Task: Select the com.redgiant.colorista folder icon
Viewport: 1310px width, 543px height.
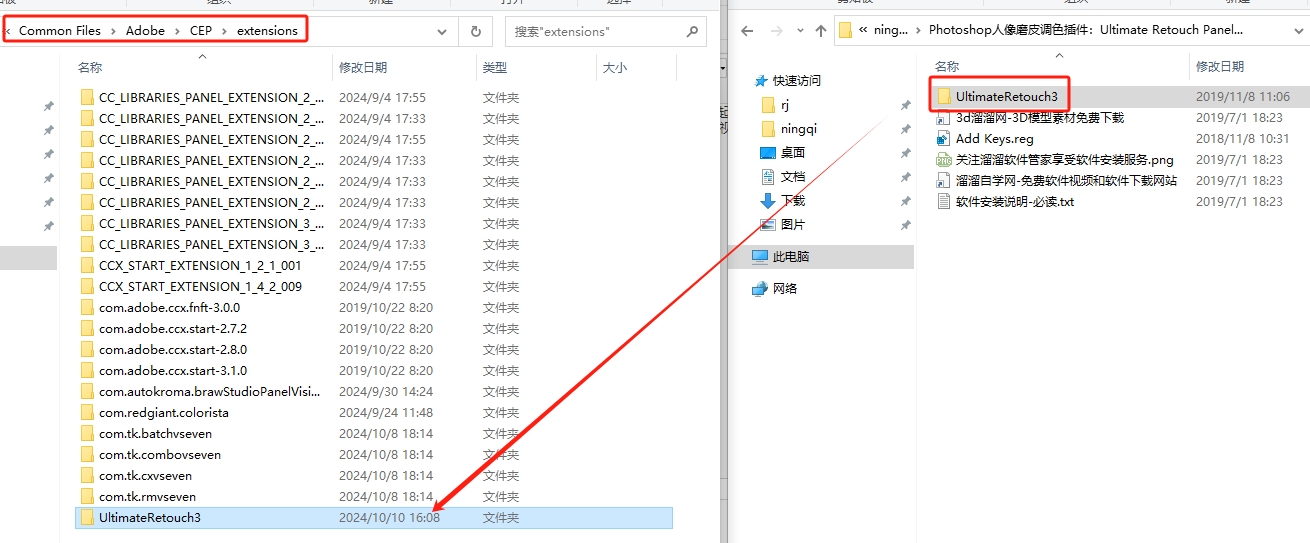Action: (87, 412)
